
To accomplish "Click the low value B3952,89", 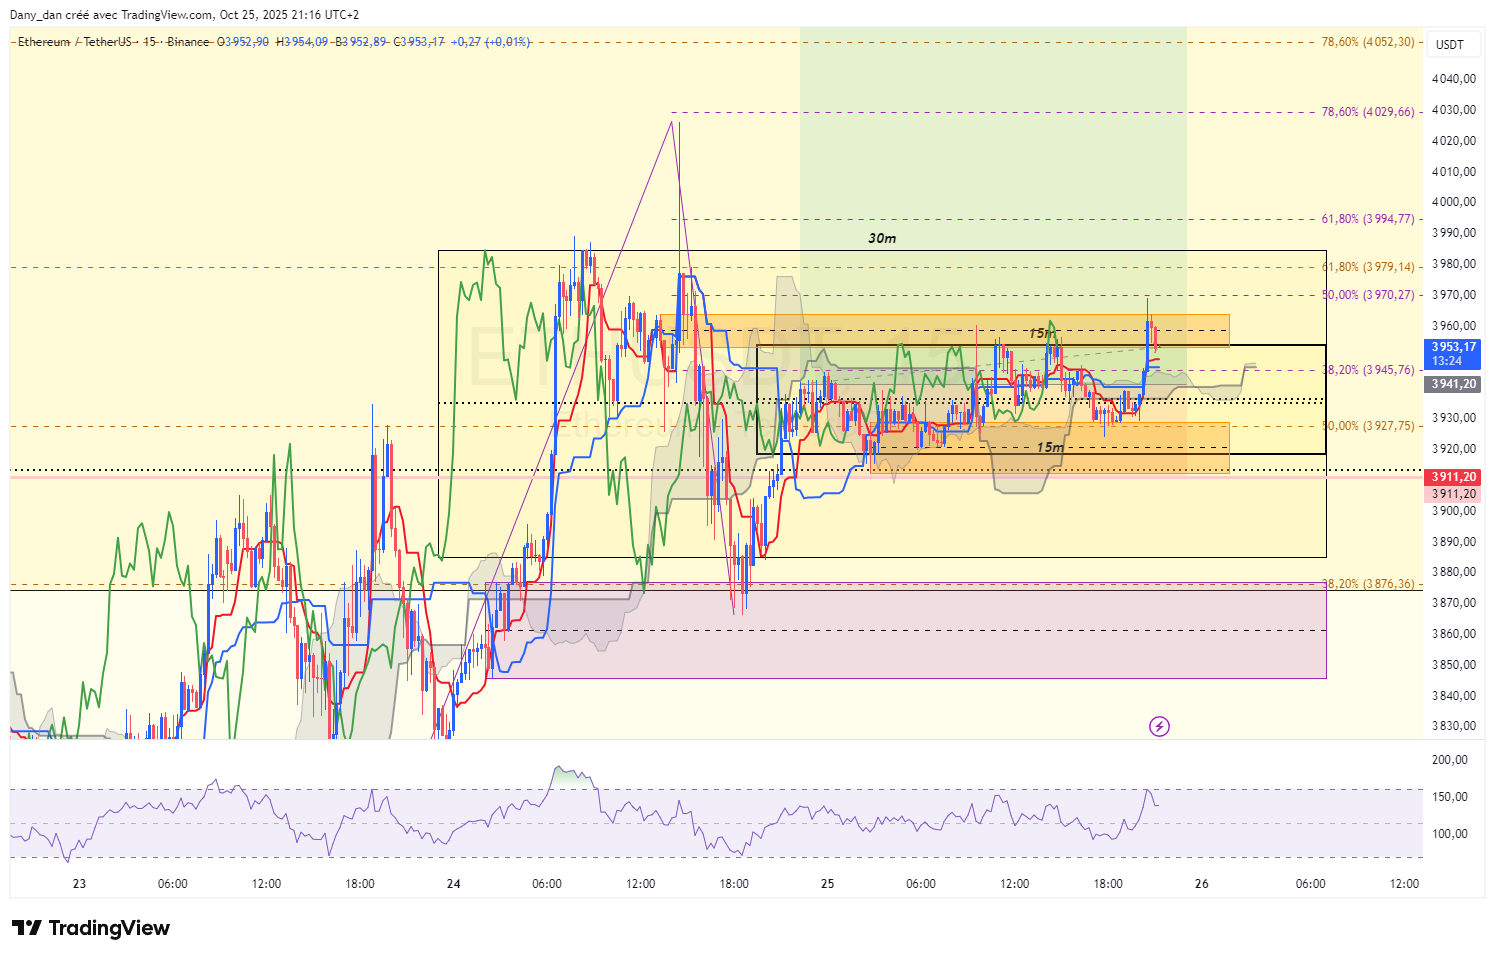I will pos(361,42).
